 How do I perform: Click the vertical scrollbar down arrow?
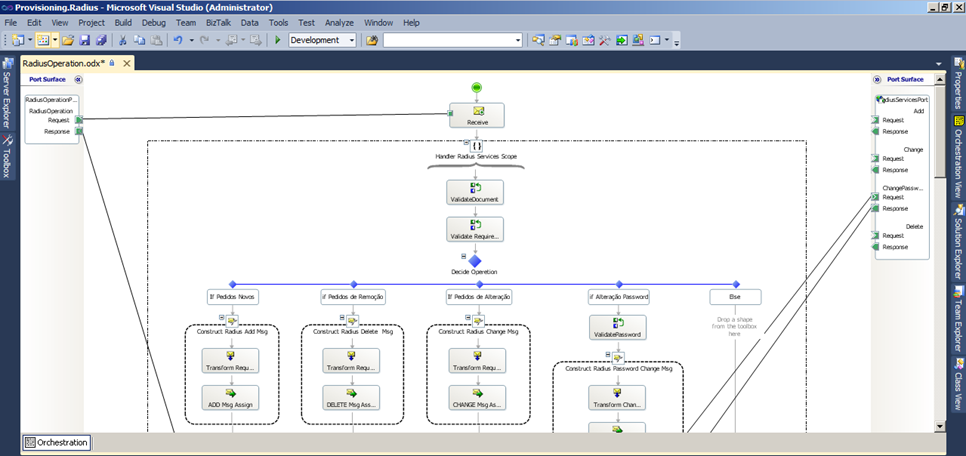[940, 426]
